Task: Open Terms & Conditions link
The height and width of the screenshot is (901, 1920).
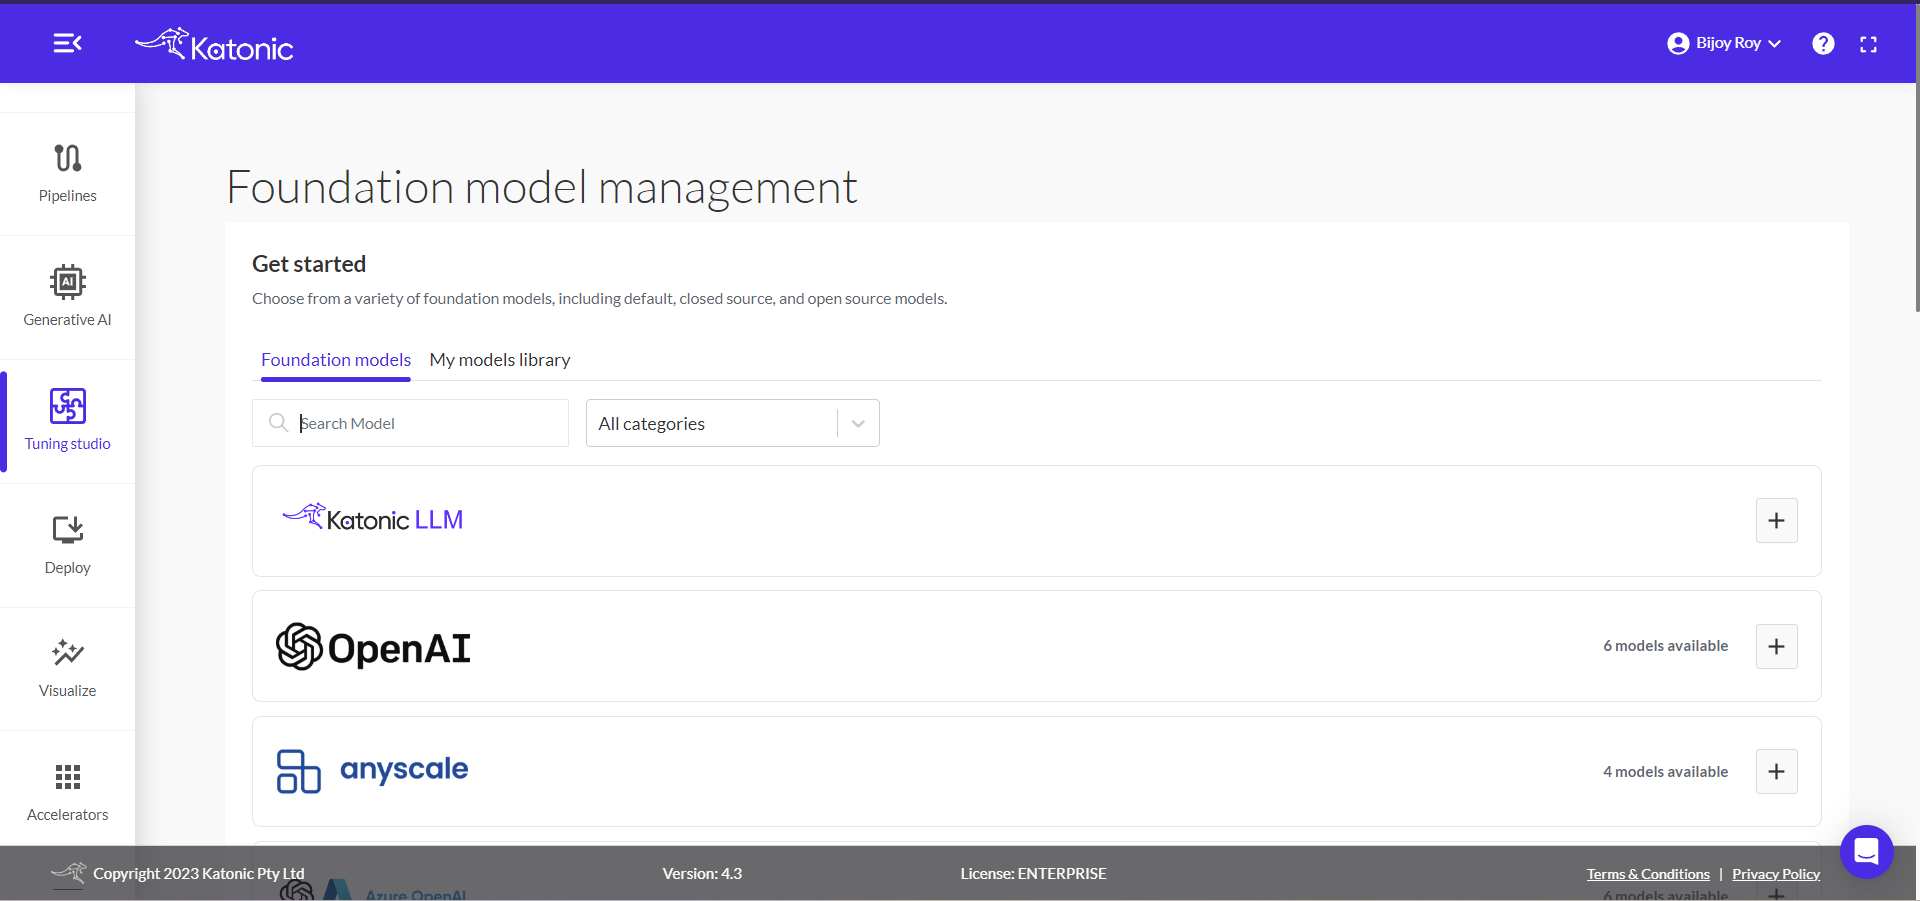Action: tap(1648, 874)
